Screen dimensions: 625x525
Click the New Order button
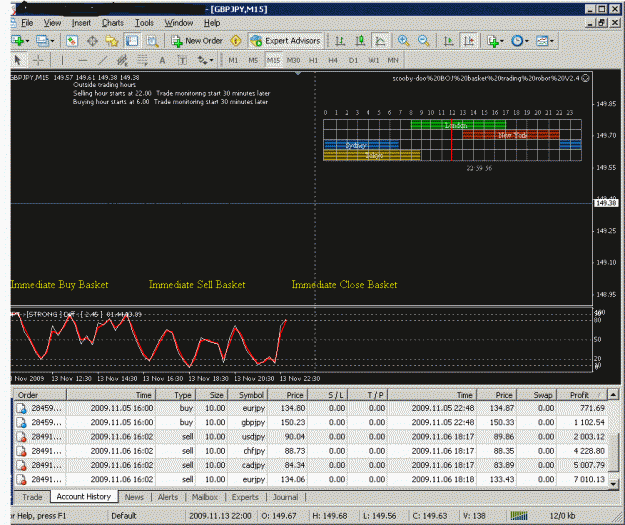pyautogui.click(x=197, y=41)
